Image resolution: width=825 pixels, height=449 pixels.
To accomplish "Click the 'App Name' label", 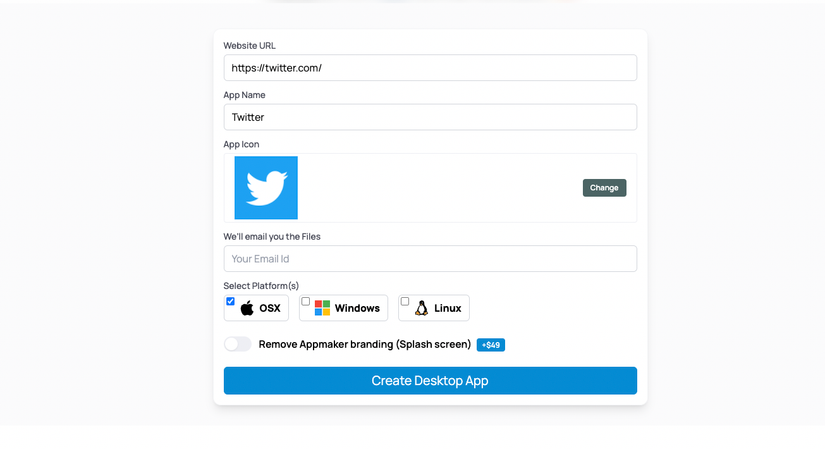I will coord(244,95).
